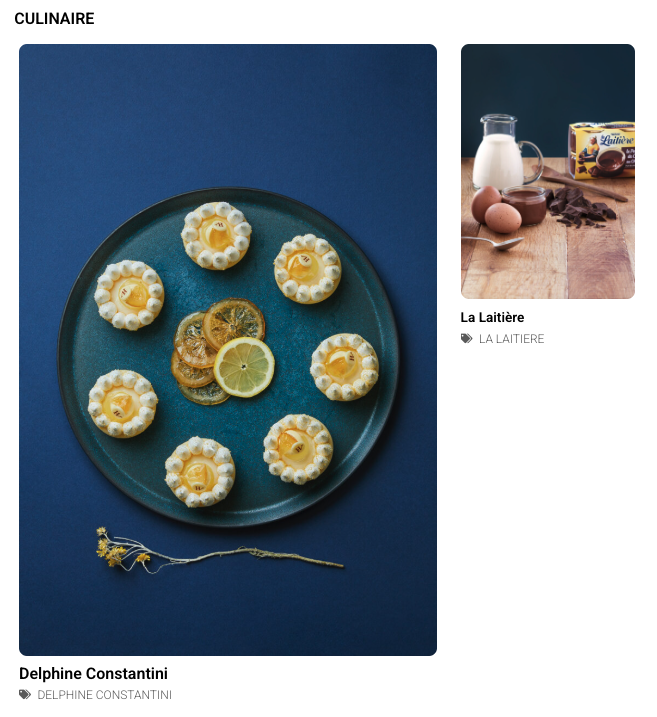Viewport: 657px width, 717px height.
Task: Select the DELPHINE CONSTANTINI tag link
Action: tap(105, 695)
